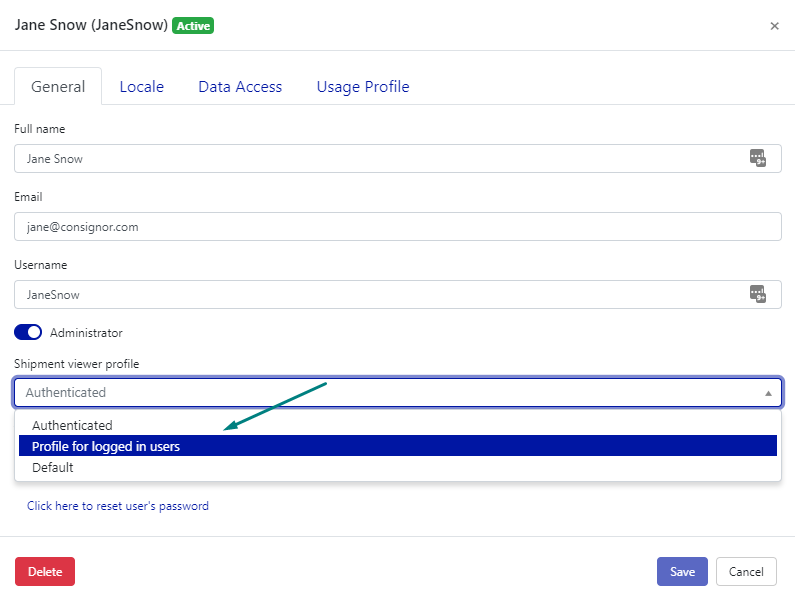The height and width of the screenshot is (605, 795).
Task: Toggle the Administrator switch
Action: pyautogui.click(x=28, y=332)
